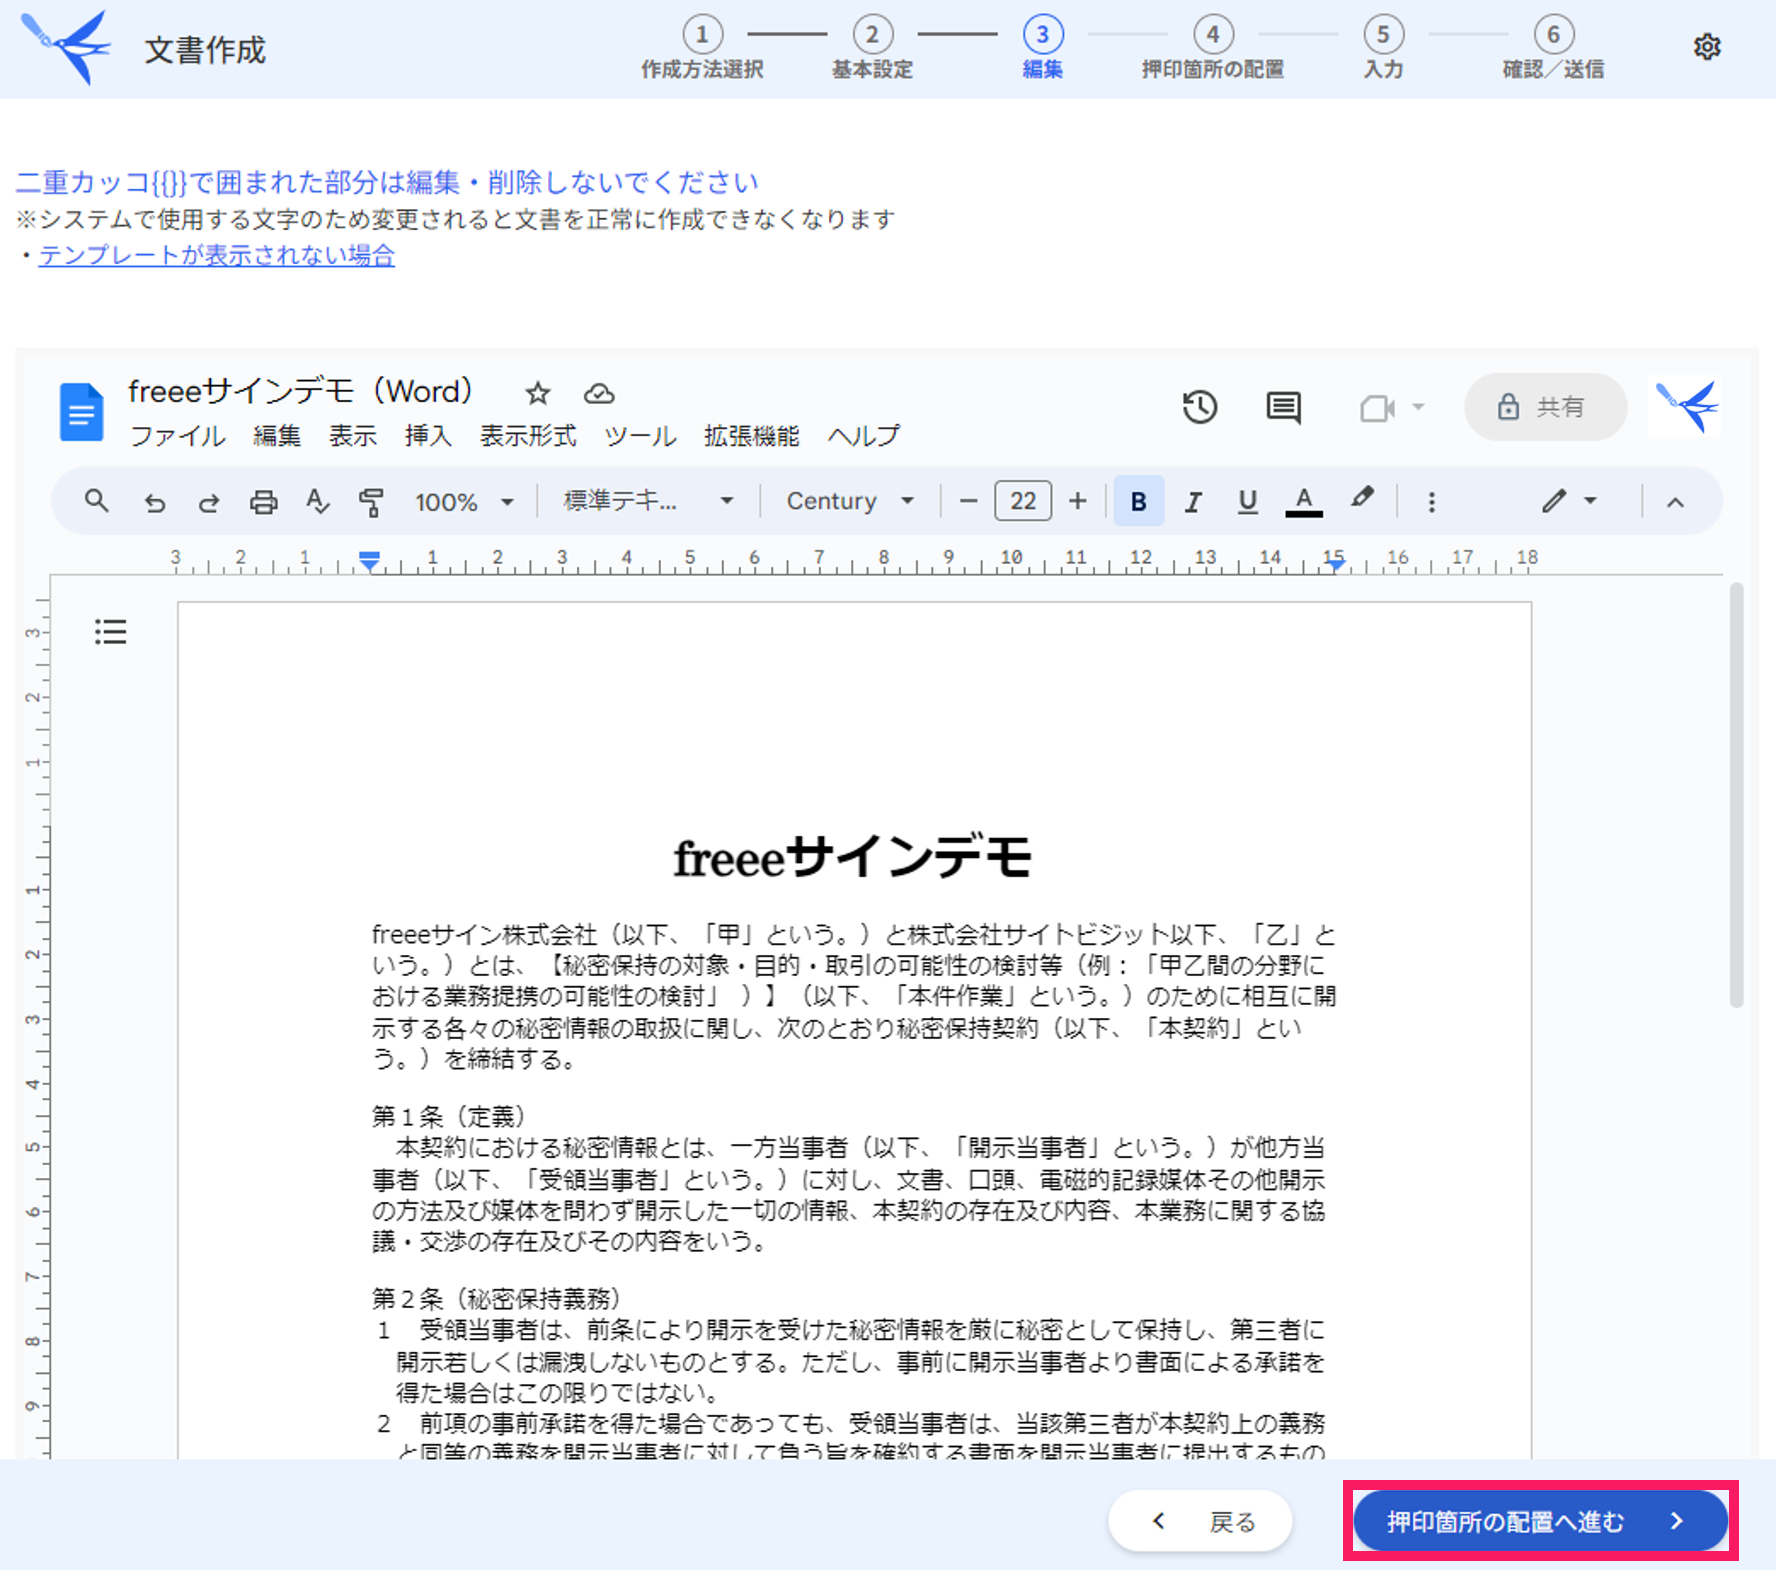The image size is (1776, 1570).
Task: Open the zoom 100% dropdown
Action: pyautogui.click(x=464, y=502)
